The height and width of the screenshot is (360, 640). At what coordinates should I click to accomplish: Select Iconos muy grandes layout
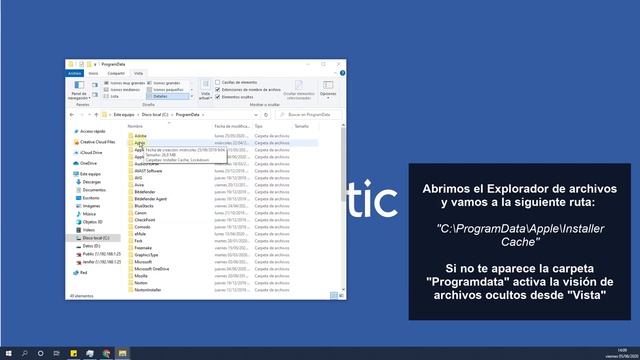point(124,83)
